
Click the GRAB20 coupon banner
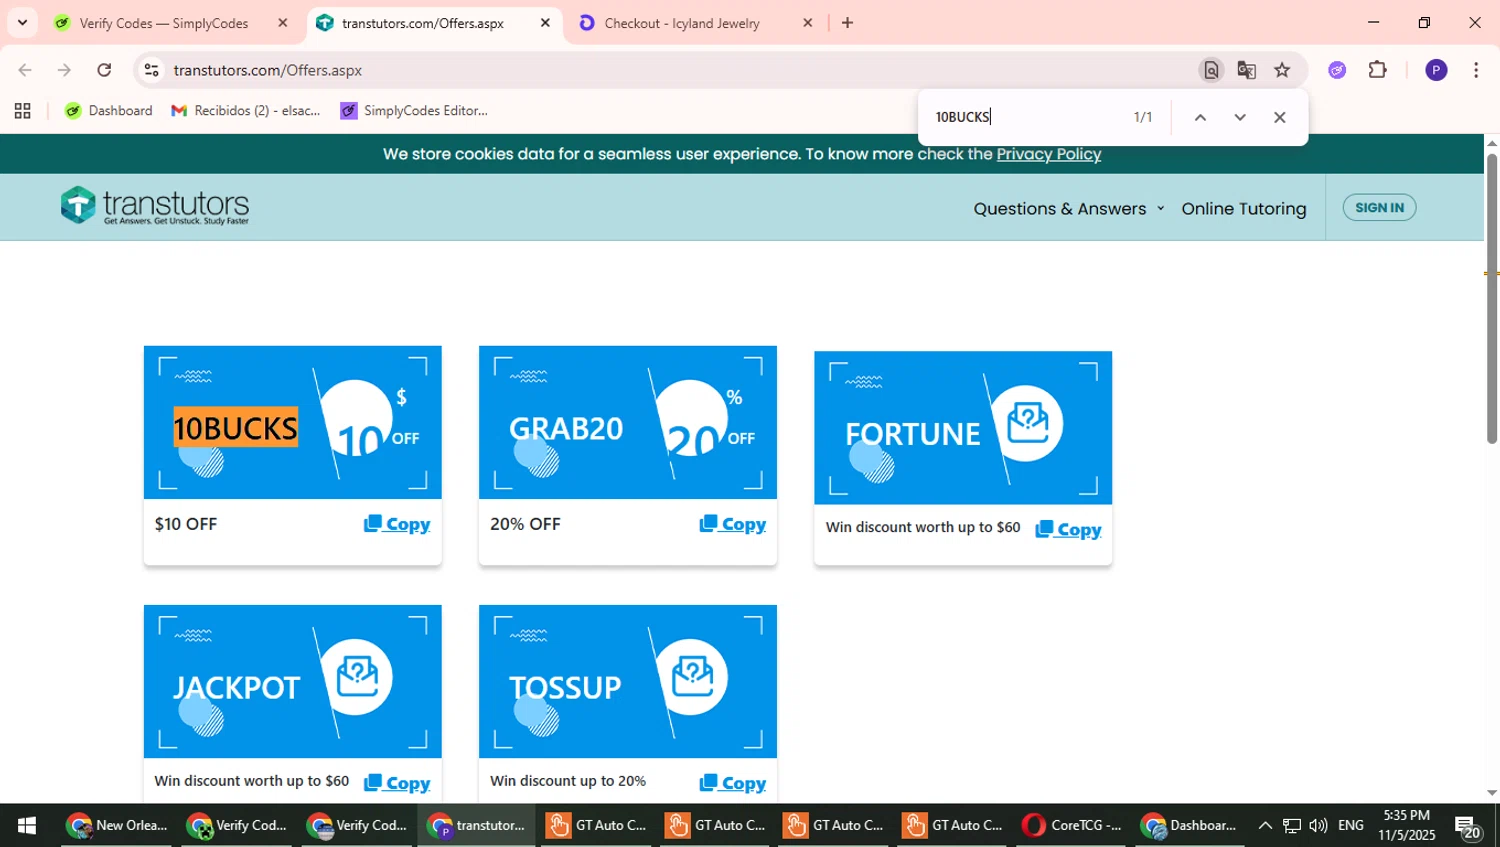[x=628, y=422]
